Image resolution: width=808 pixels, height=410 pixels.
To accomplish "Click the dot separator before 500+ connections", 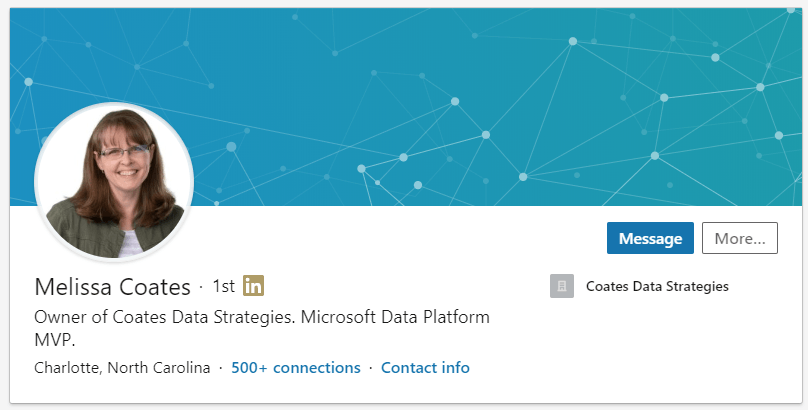I will (x=221, y=368).
